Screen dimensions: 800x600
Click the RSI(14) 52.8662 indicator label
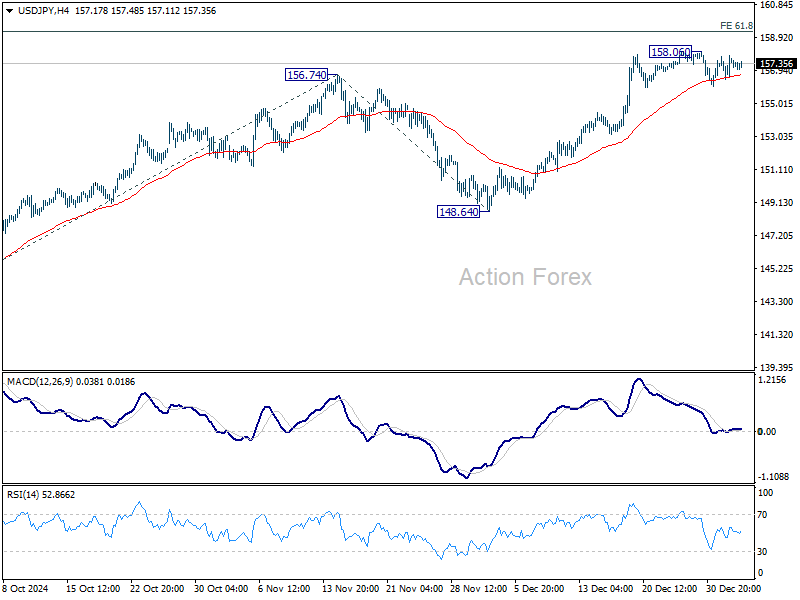coord(41,494)
